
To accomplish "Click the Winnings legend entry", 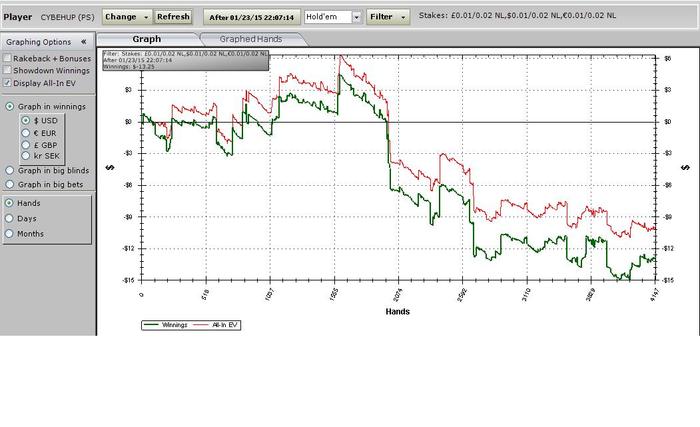I will [165, 325].
